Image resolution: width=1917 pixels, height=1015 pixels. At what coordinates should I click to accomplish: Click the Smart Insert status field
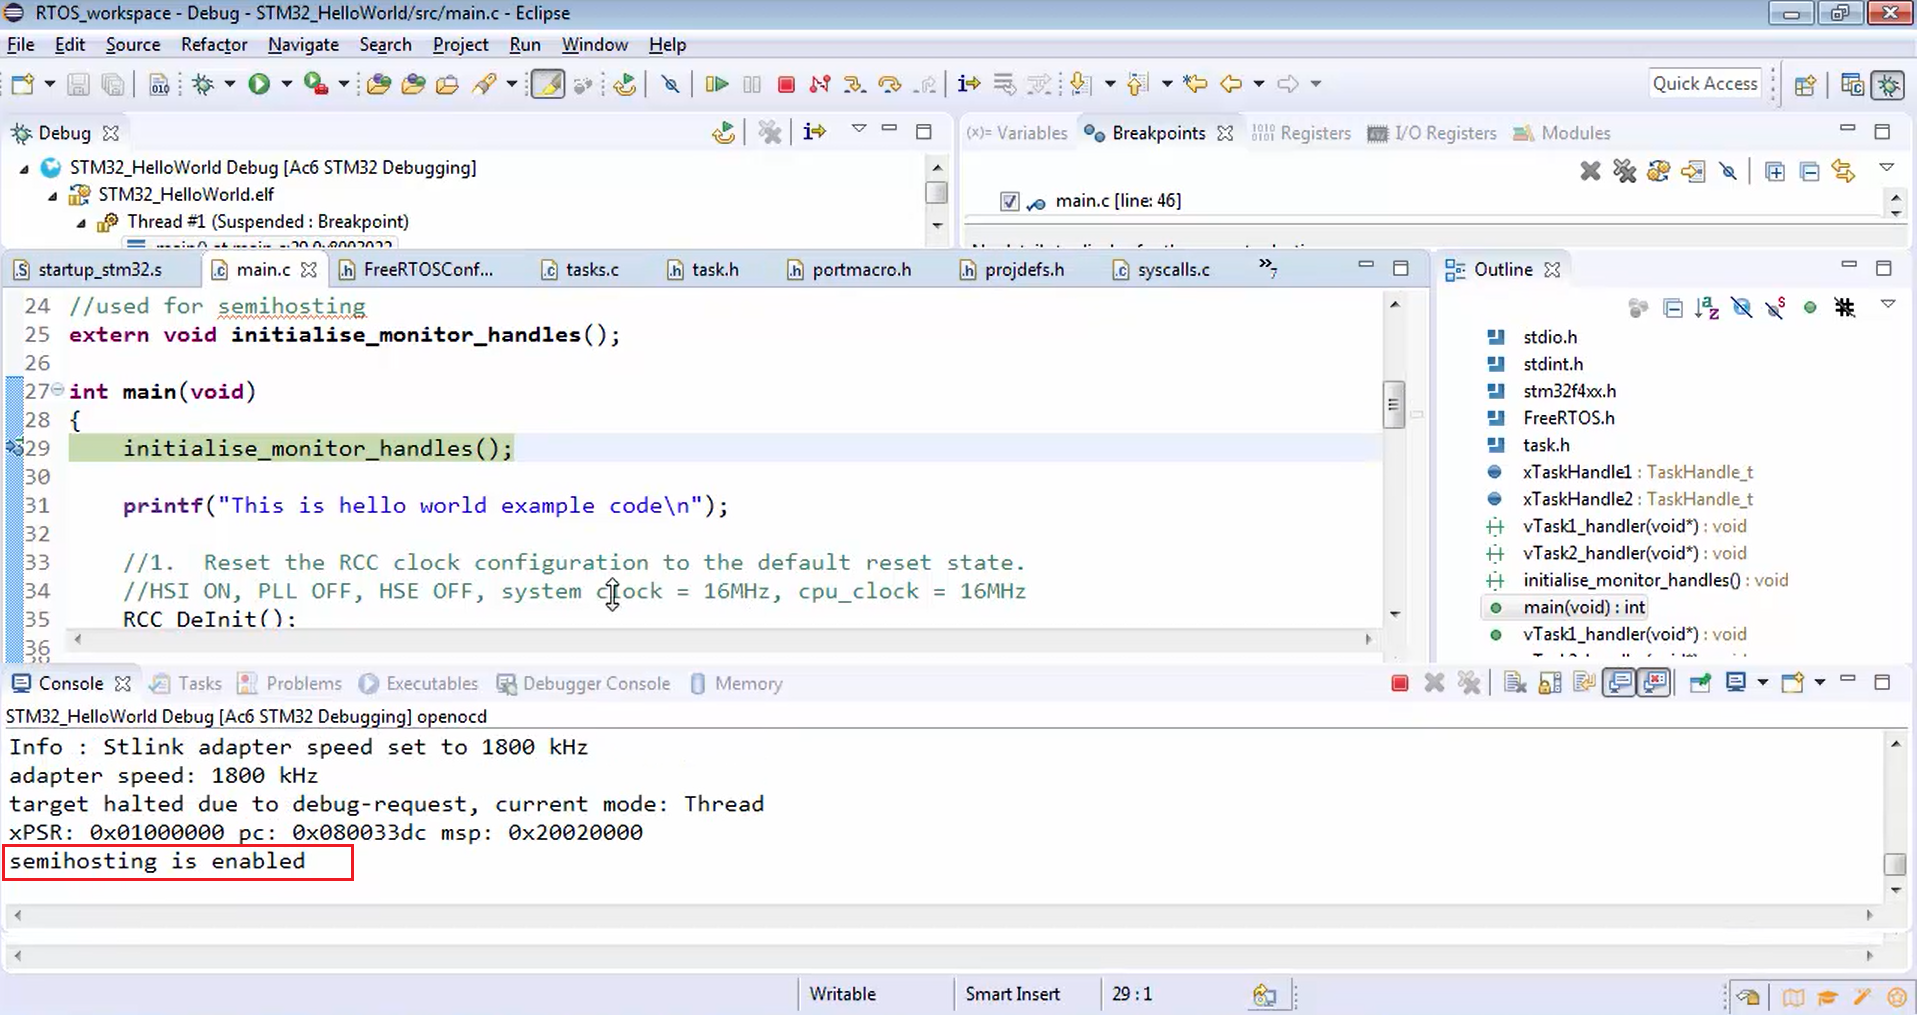coord(1012,994)
